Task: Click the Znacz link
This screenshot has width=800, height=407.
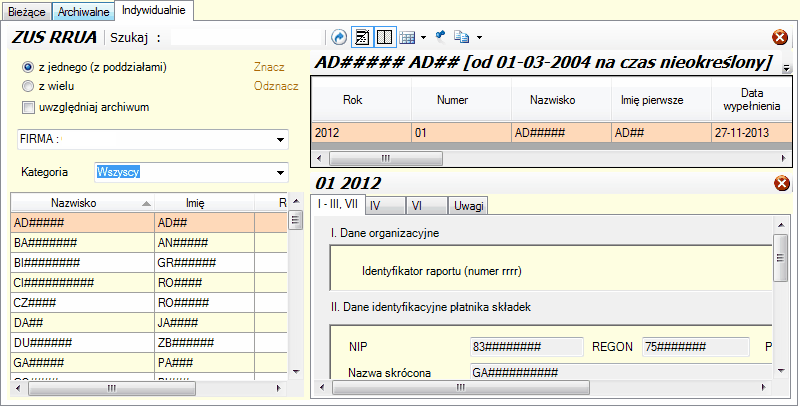Action: click(269, 67)
